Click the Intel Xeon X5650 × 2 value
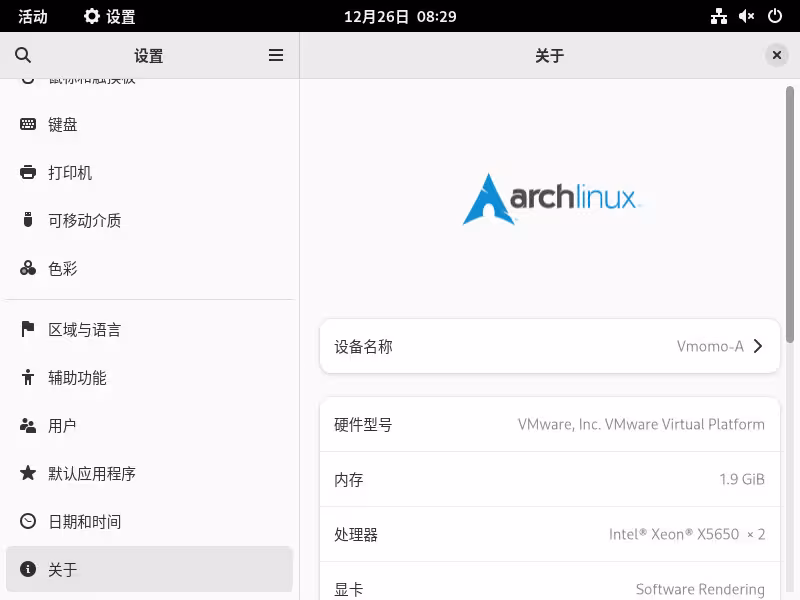Screen dimensions: 800x600 point(687,534)
